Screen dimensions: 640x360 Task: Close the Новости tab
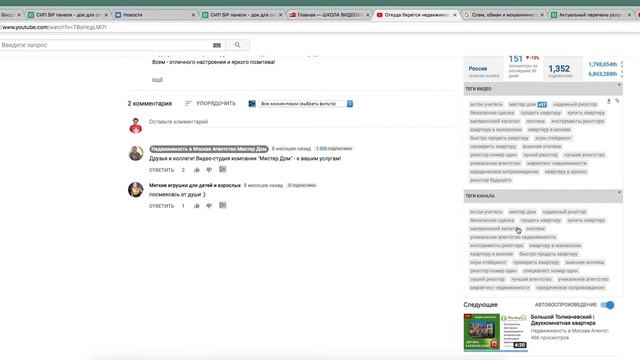point(193,15)
